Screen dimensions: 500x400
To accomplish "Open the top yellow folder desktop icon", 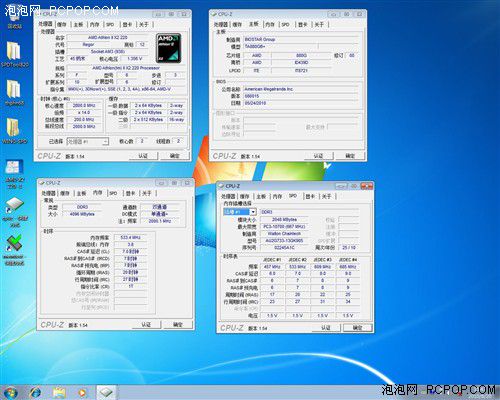I will coord(14,51).
